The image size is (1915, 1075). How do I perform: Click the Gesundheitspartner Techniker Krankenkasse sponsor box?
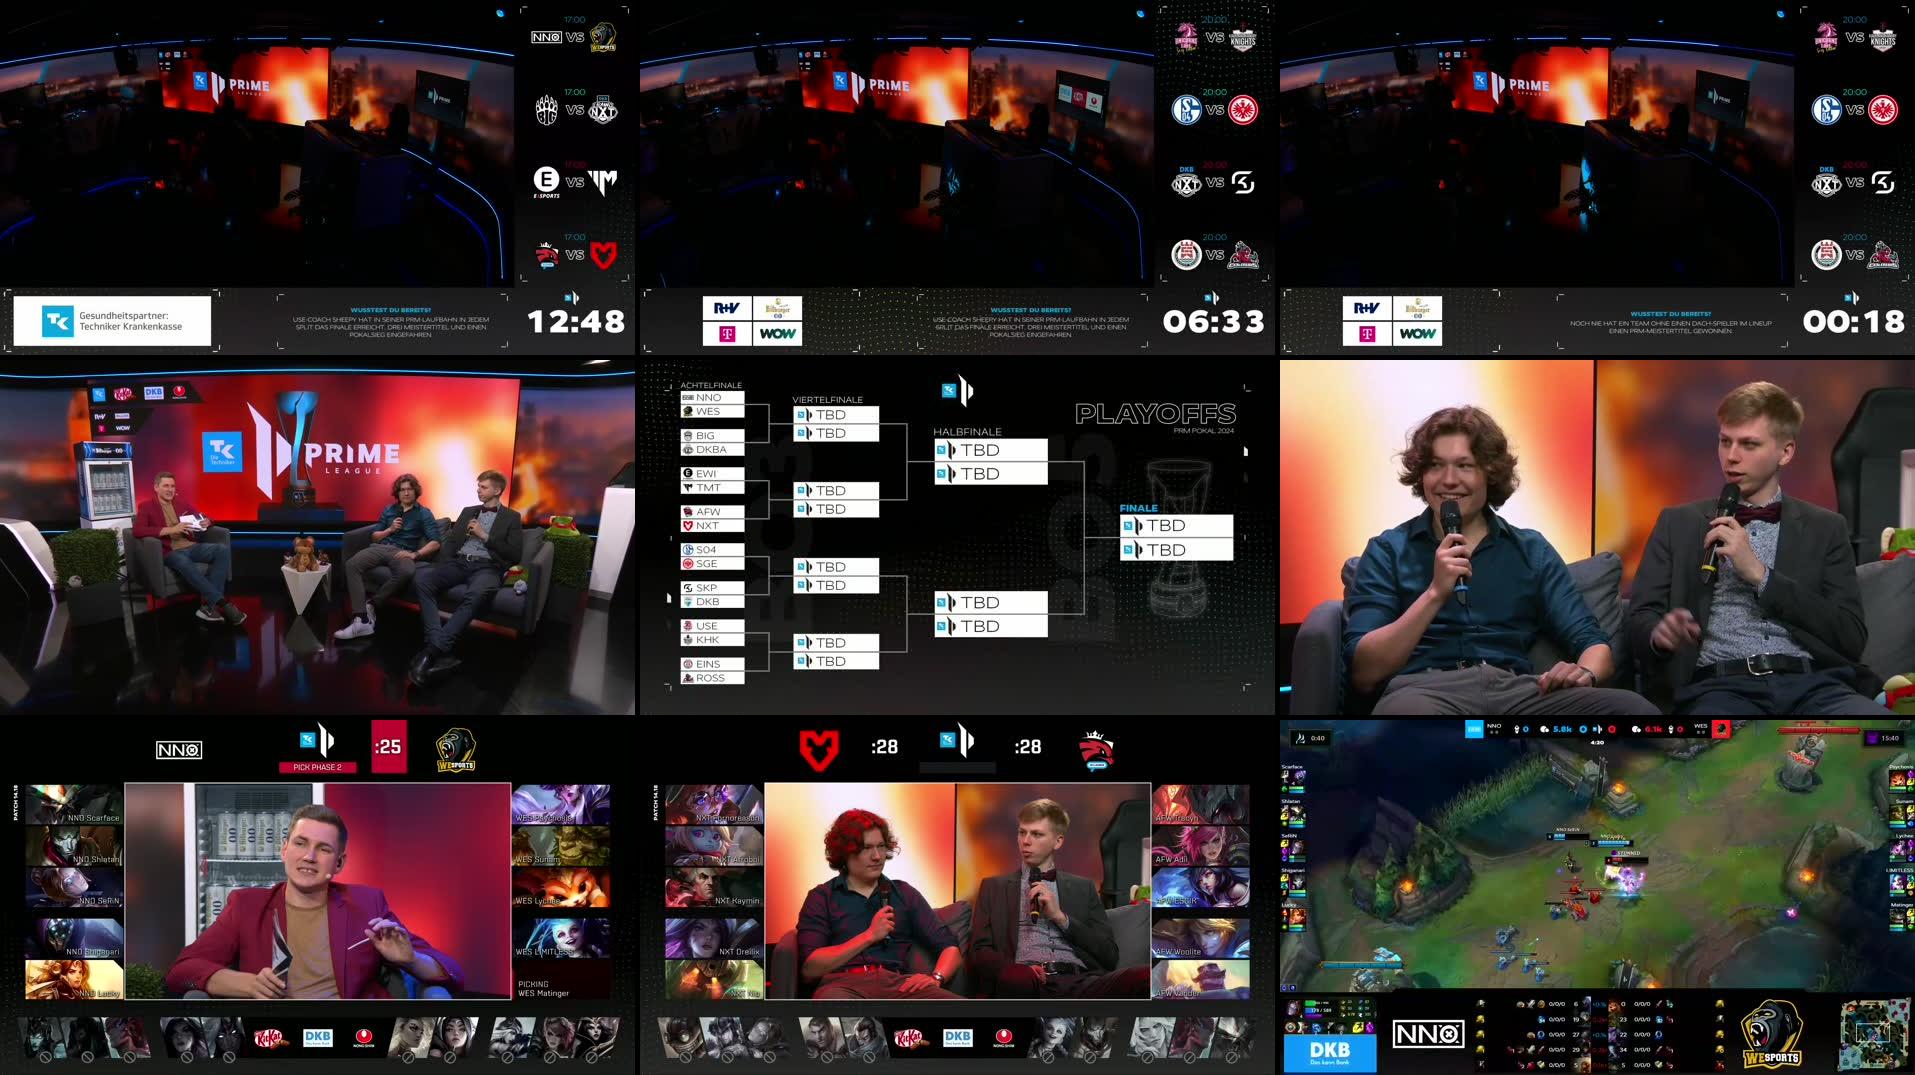pyautogui.click(x=112, y=321)
